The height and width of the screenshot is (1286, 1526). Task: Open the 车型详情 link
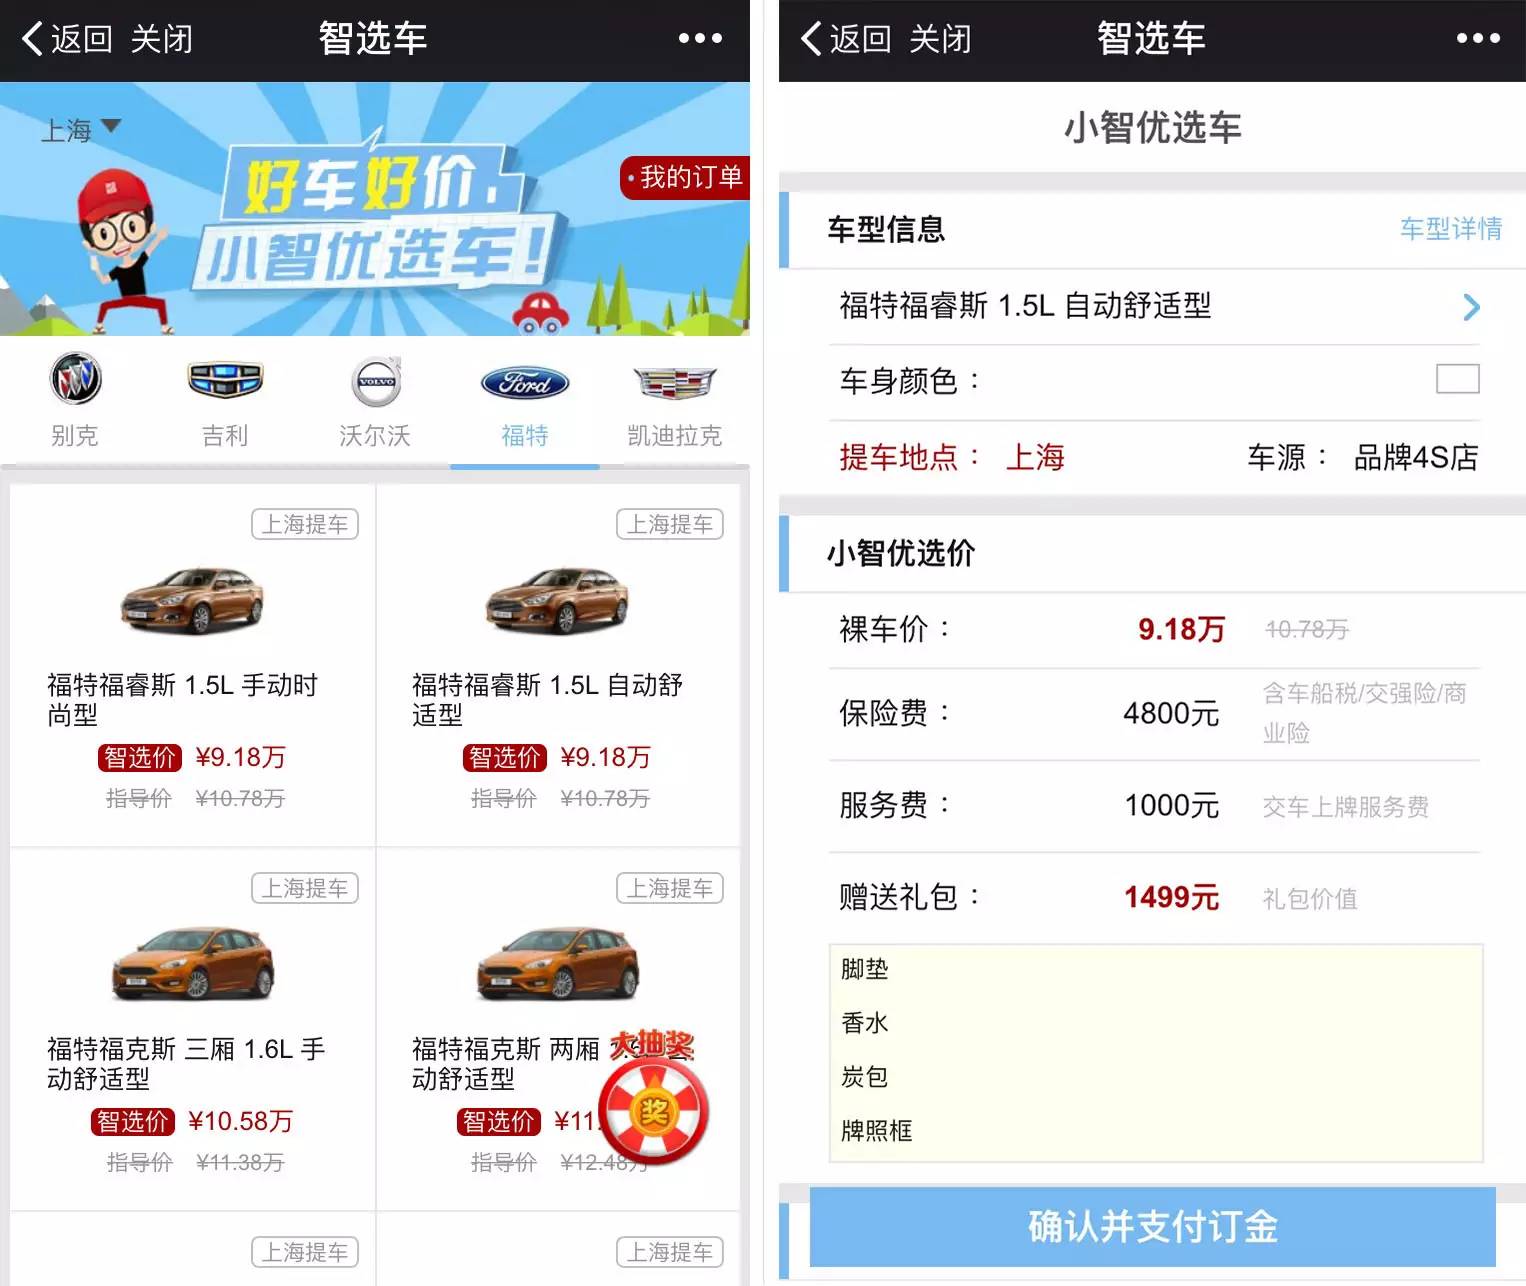[x=1451, y=228]
